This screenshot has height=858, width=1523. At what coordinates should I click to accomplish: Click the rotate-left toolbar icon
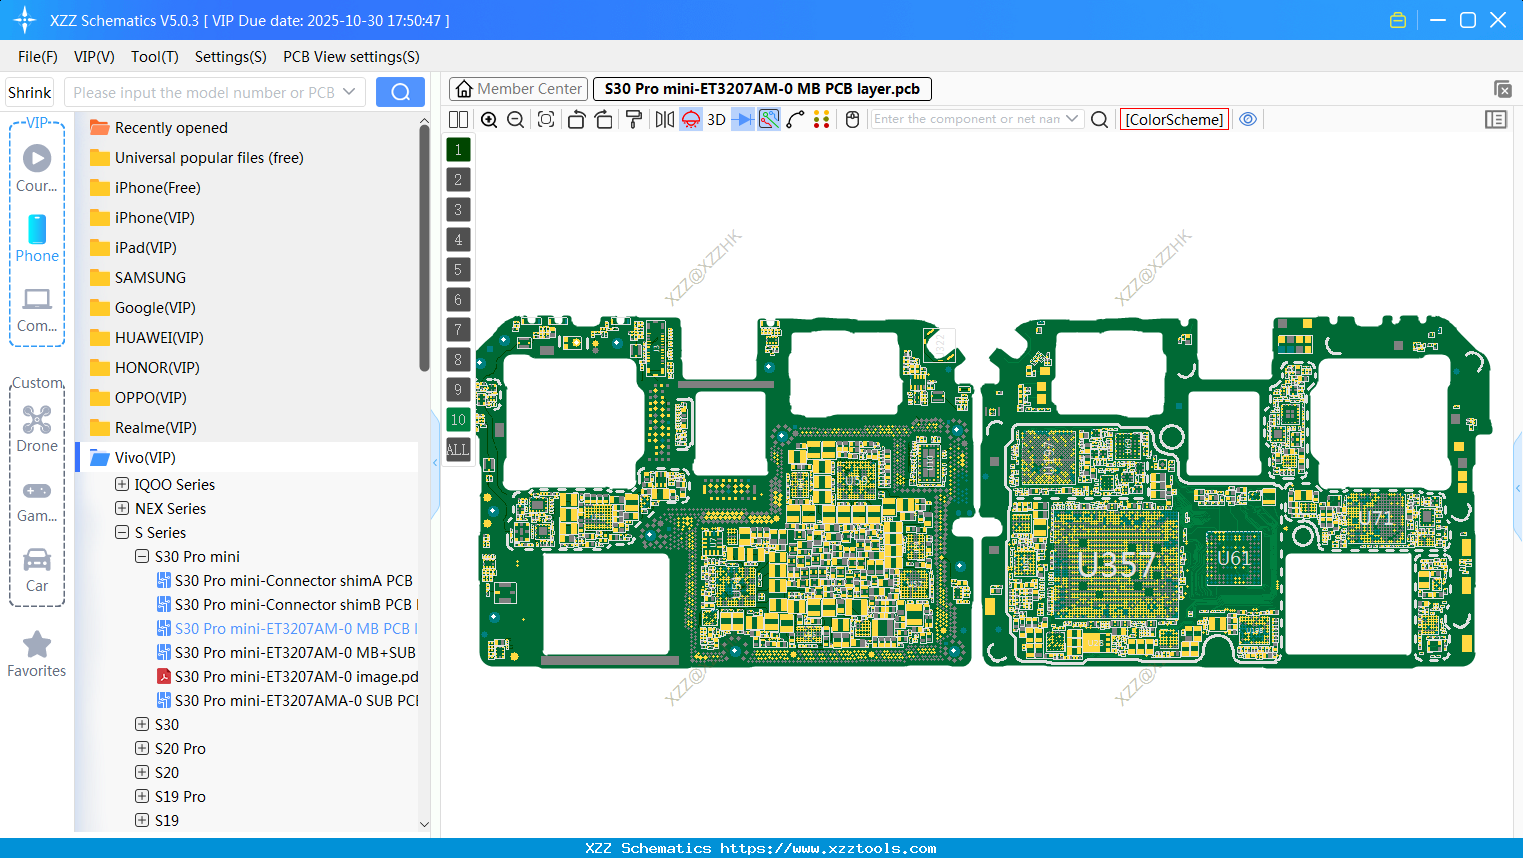(578, 119)
